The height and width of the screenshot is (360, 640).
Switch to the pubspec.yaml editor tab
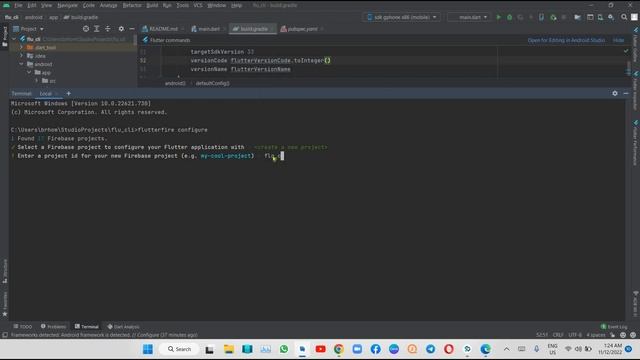coord(301,29)
